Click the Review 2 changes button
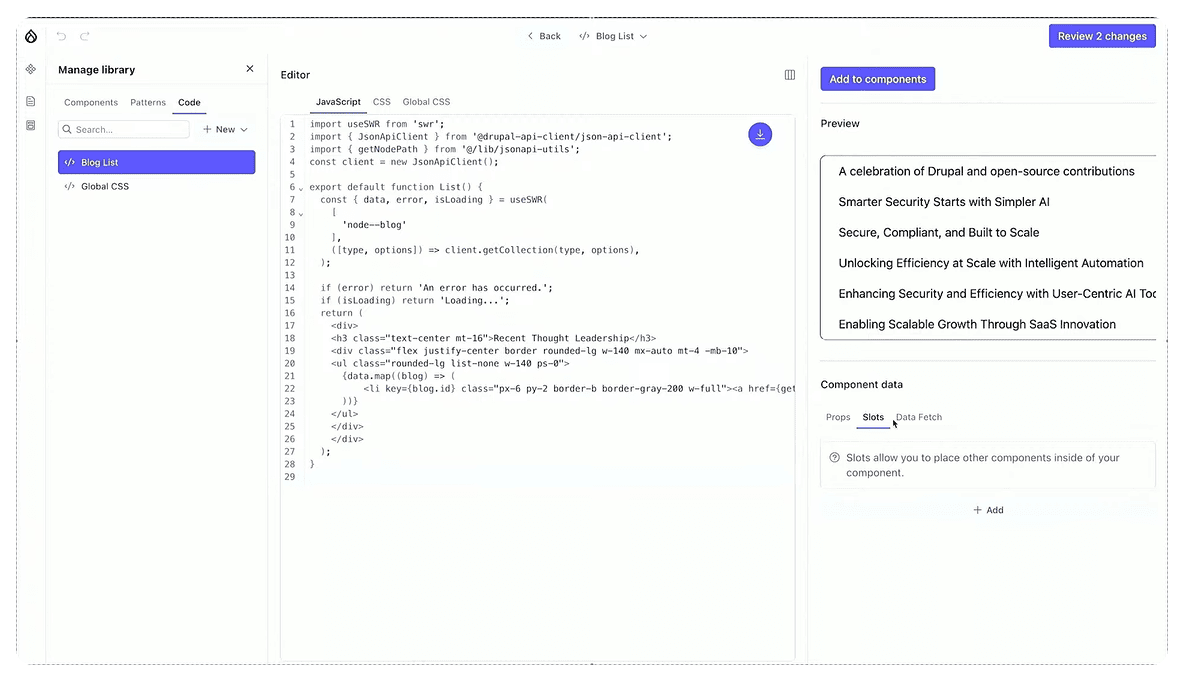This screenshot has width=1182, height=678. coord(1101,35)
